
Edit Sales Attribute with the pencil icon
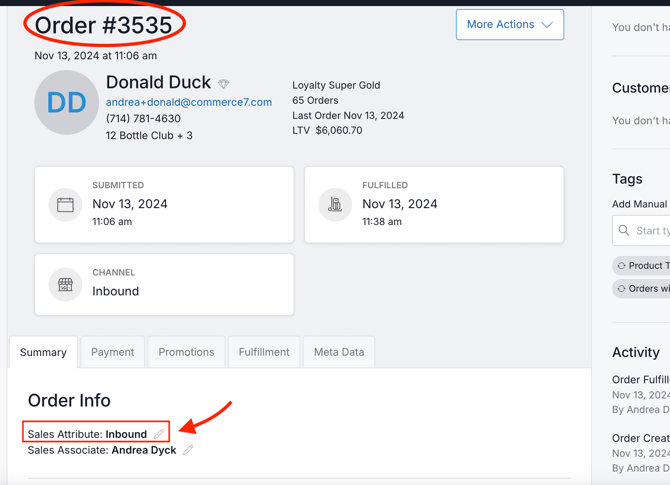(159, 434)
